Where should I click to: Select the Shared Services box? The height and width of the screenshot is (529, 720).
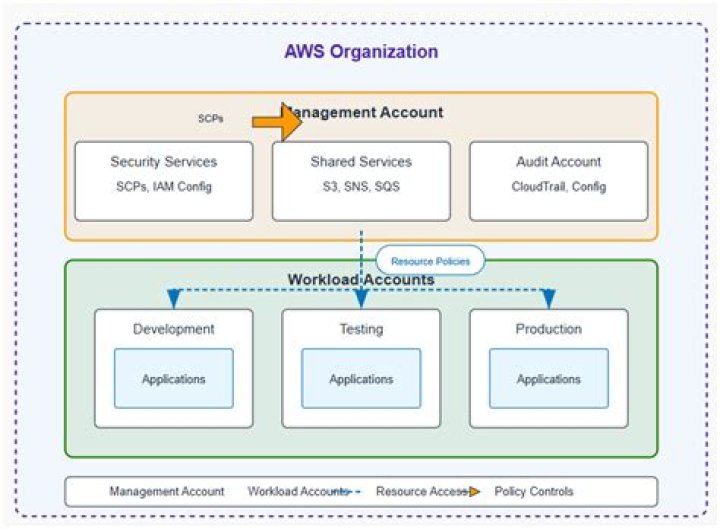coord(361,181)
